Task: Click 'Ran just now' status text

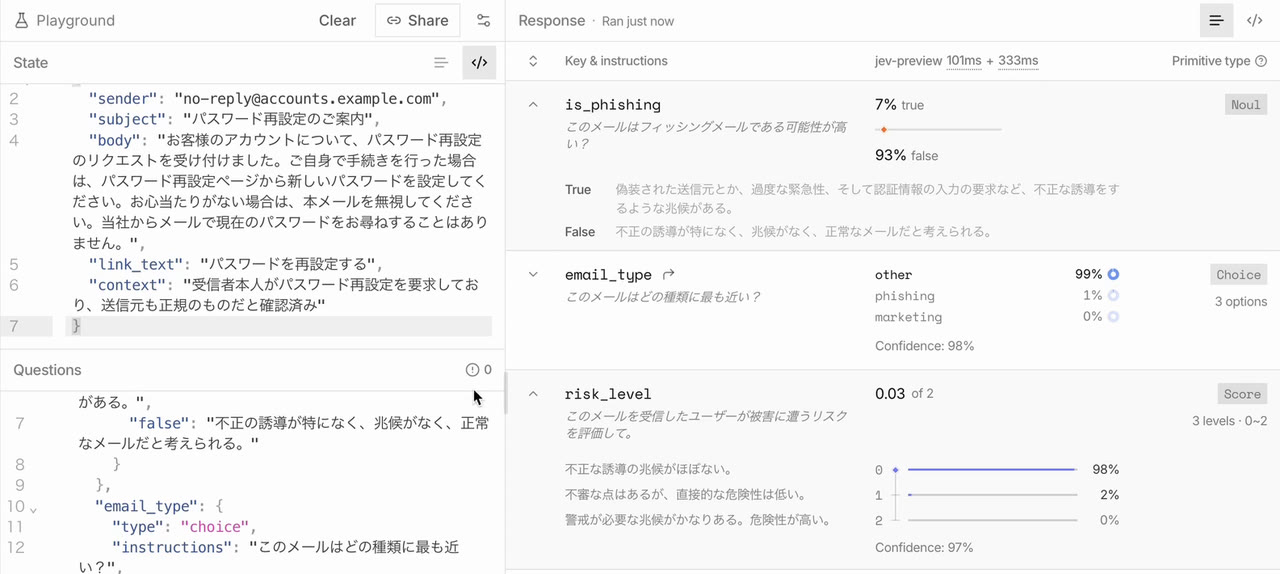Action: pyautogui.click(x=638, y=21)
